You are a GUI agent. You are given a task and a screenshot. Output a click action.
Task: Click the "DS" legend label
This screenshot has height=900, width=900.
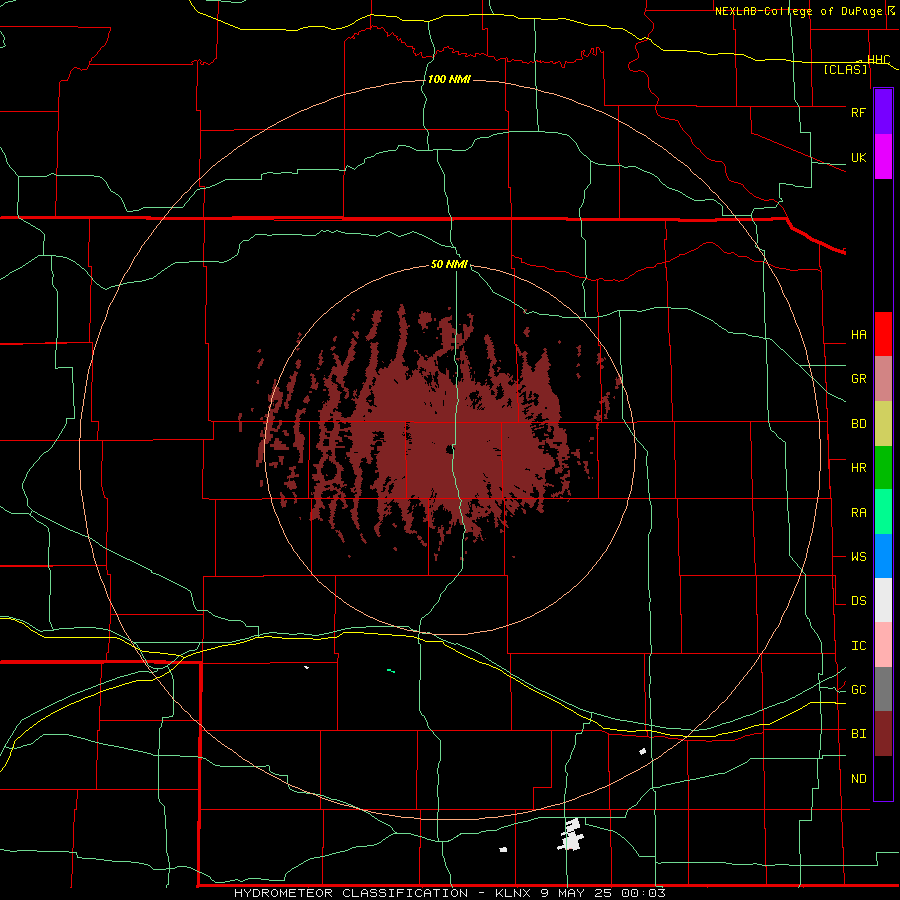858,601
